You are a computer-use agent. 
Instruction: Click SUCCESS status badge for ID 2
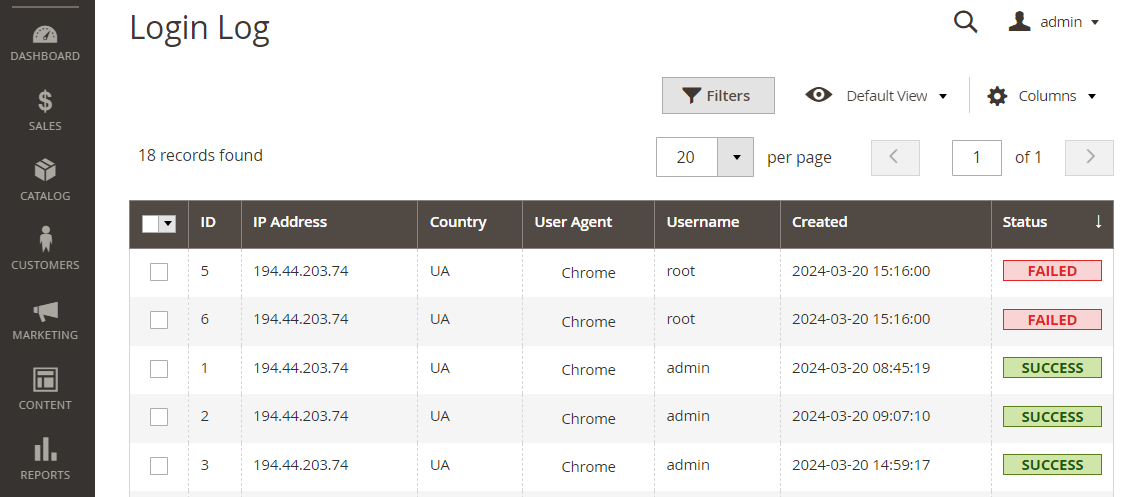[x=1052, y=416]
